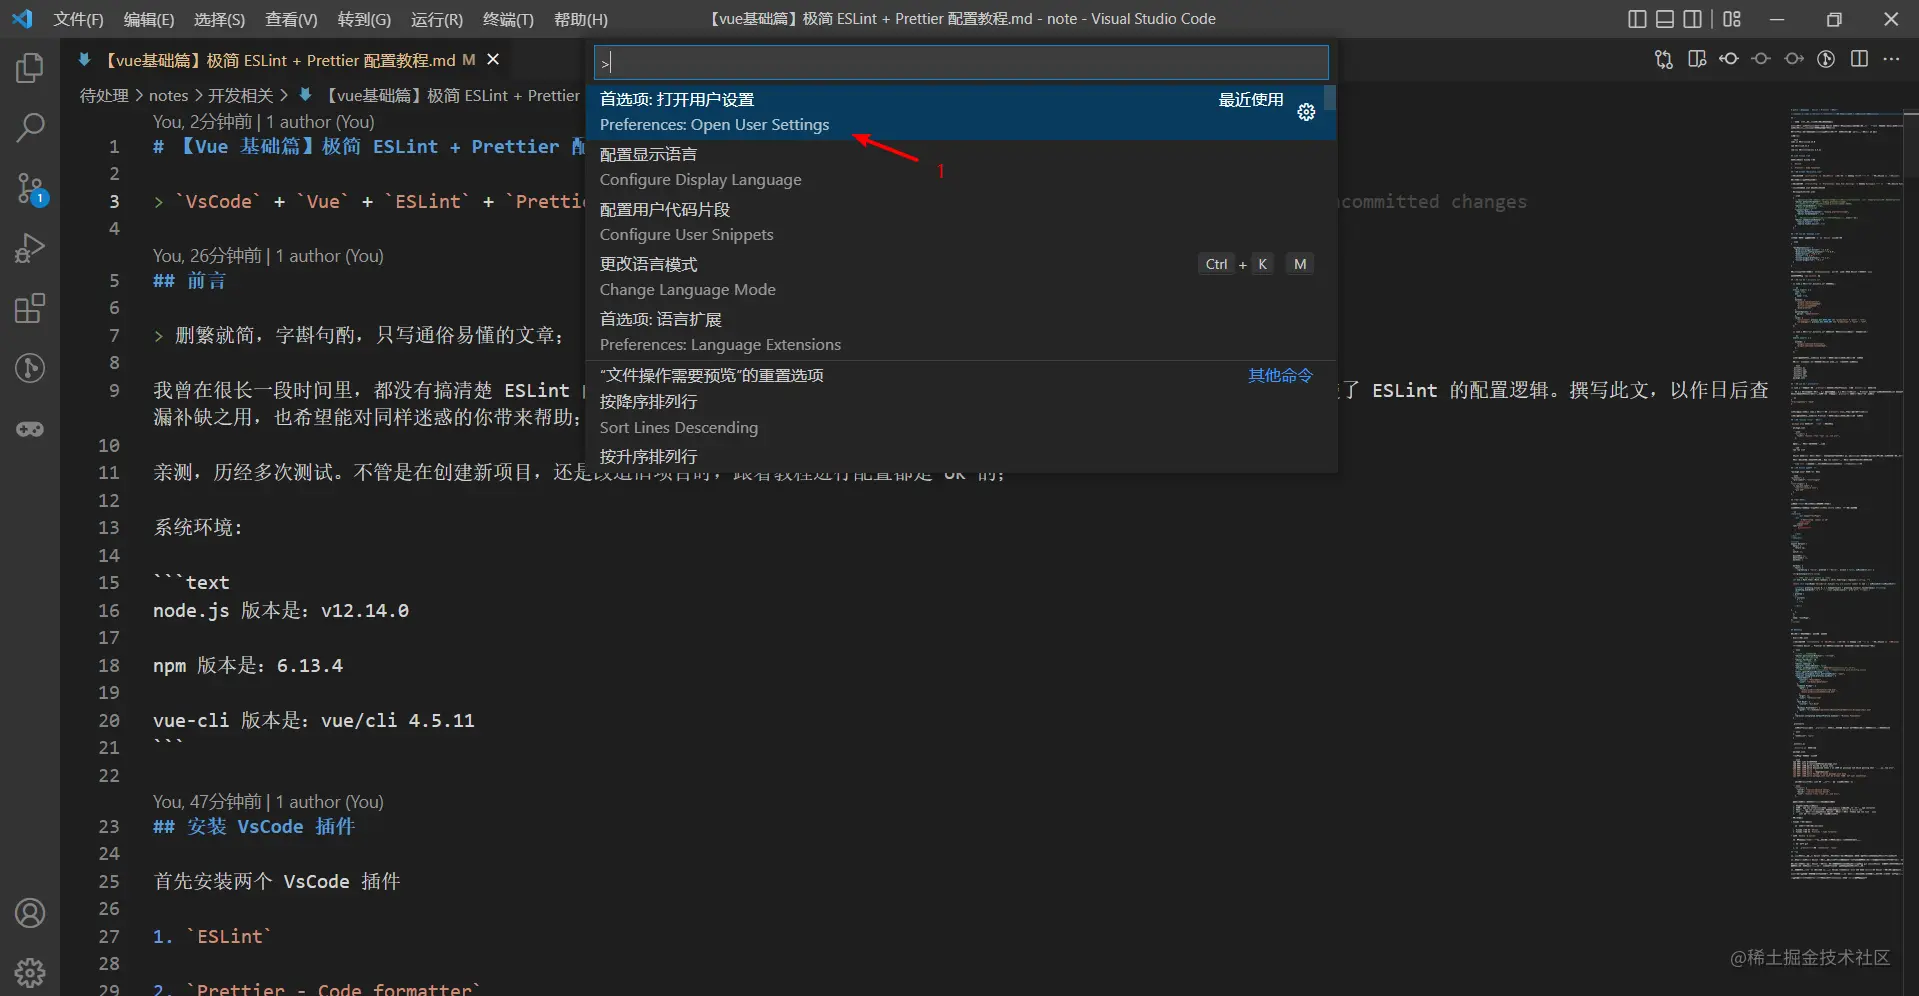
Task: Open the Search view in activity bar
Action: 30,128
